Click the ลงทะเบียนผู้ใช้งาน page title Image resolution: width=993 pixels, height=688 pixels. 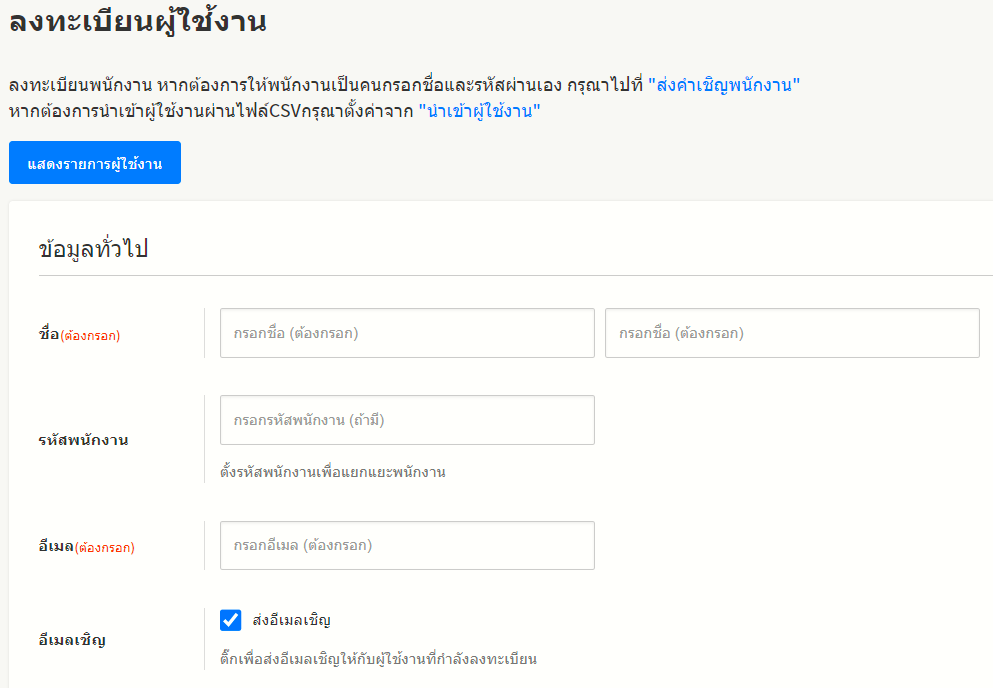tap(137, 22)
